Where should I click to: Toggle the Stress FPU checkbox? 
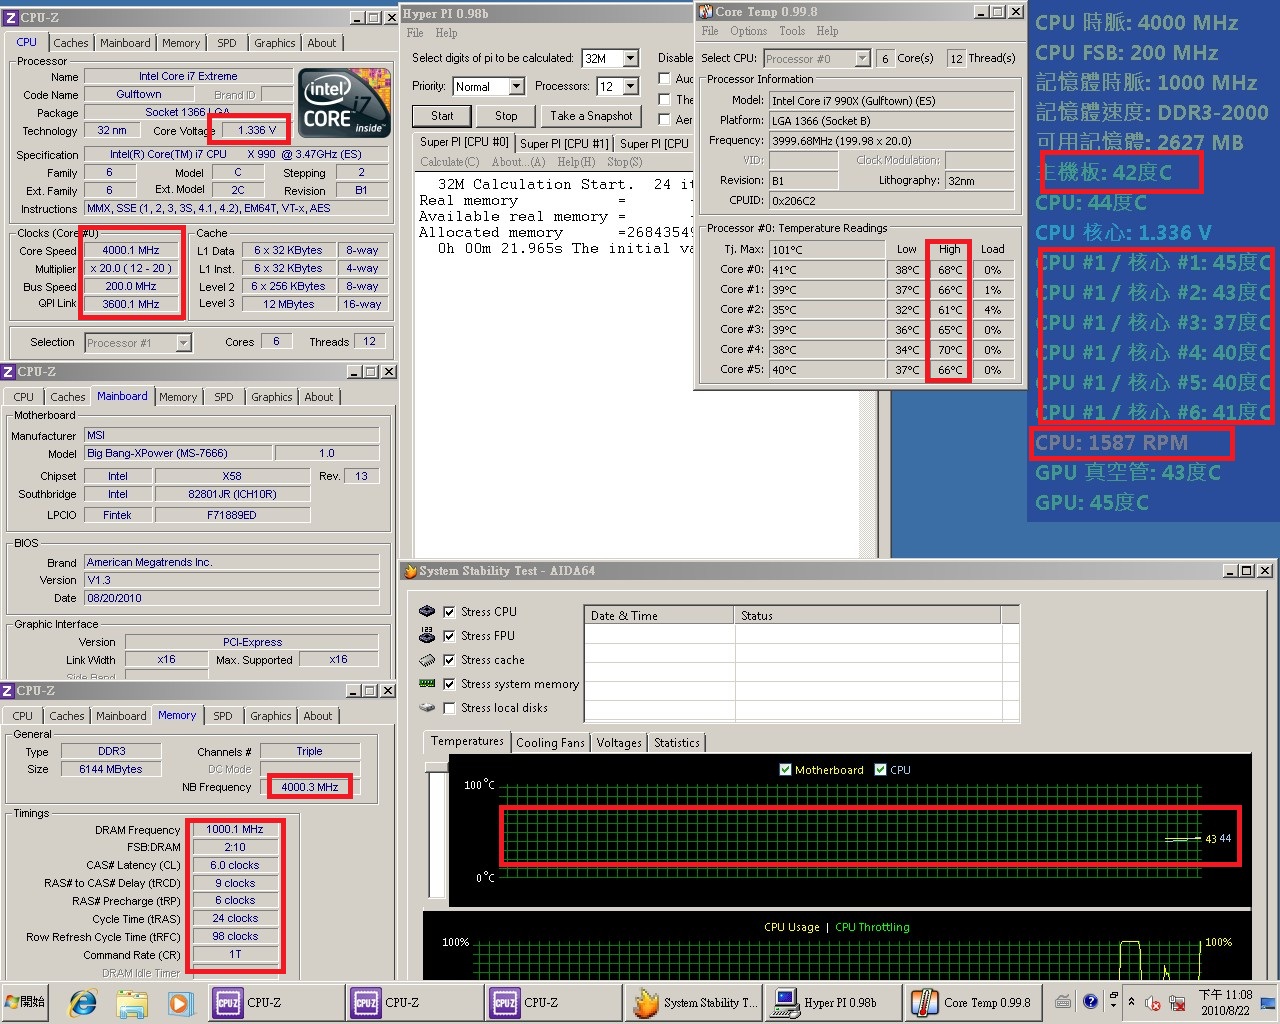[449, 636]
